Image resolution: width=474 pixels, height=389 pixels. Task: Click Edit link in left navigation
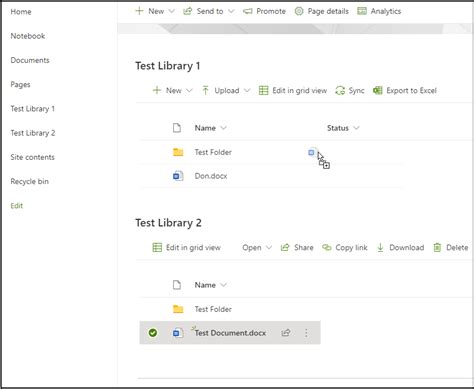[x=17, y=206]
